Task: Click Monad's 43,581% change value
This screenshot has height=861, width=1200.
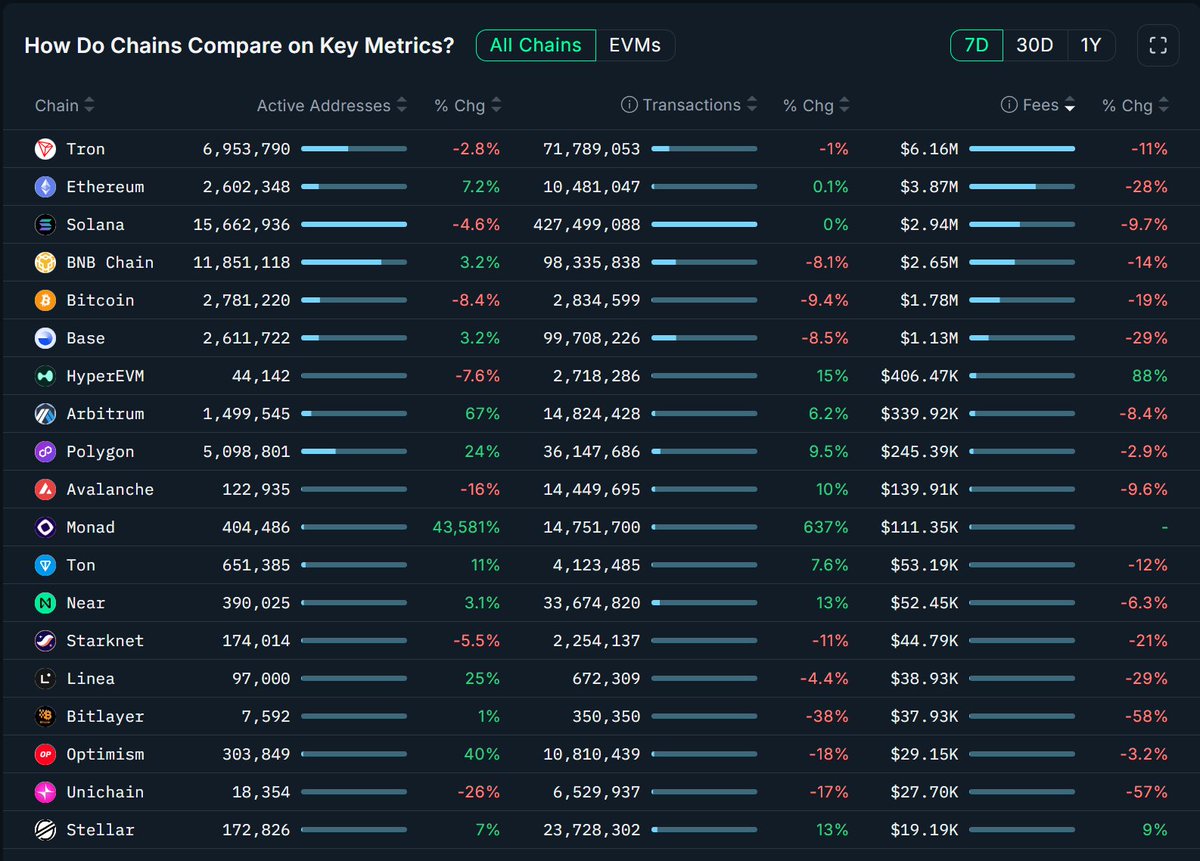Action: (x=466, y=527)
